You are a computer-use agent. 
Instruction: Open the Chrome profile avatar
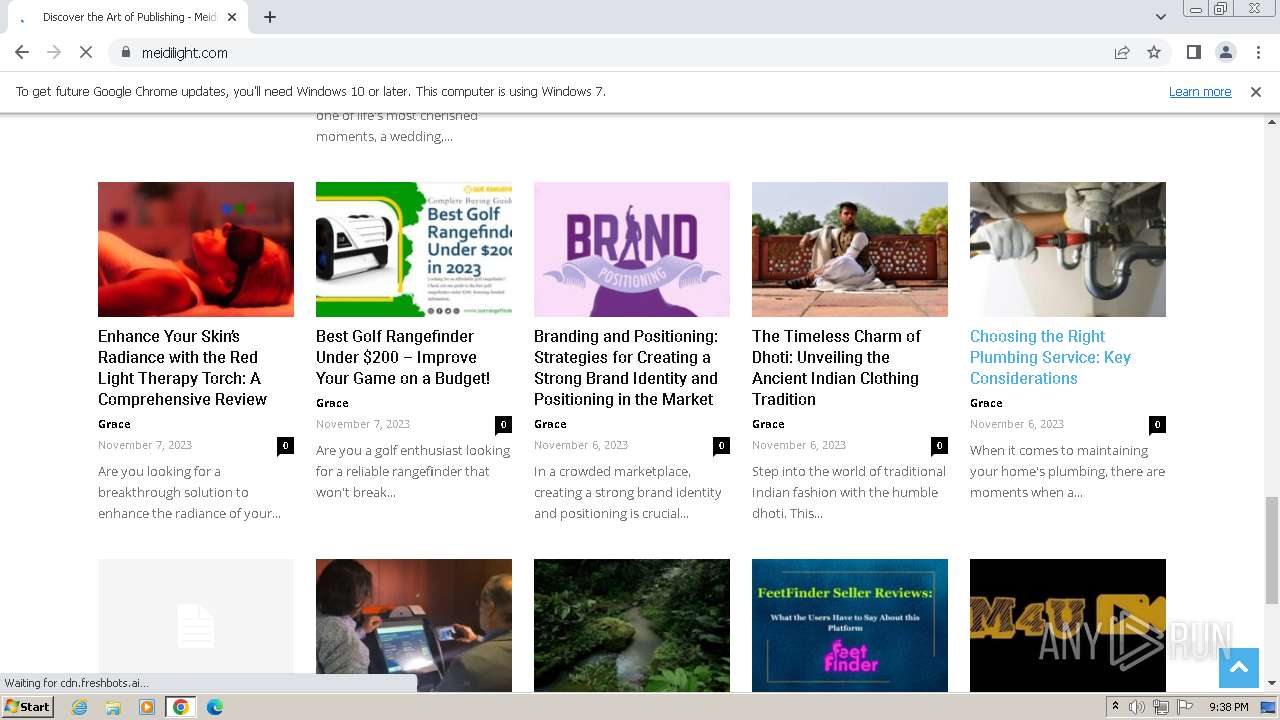coord(1225,53)
